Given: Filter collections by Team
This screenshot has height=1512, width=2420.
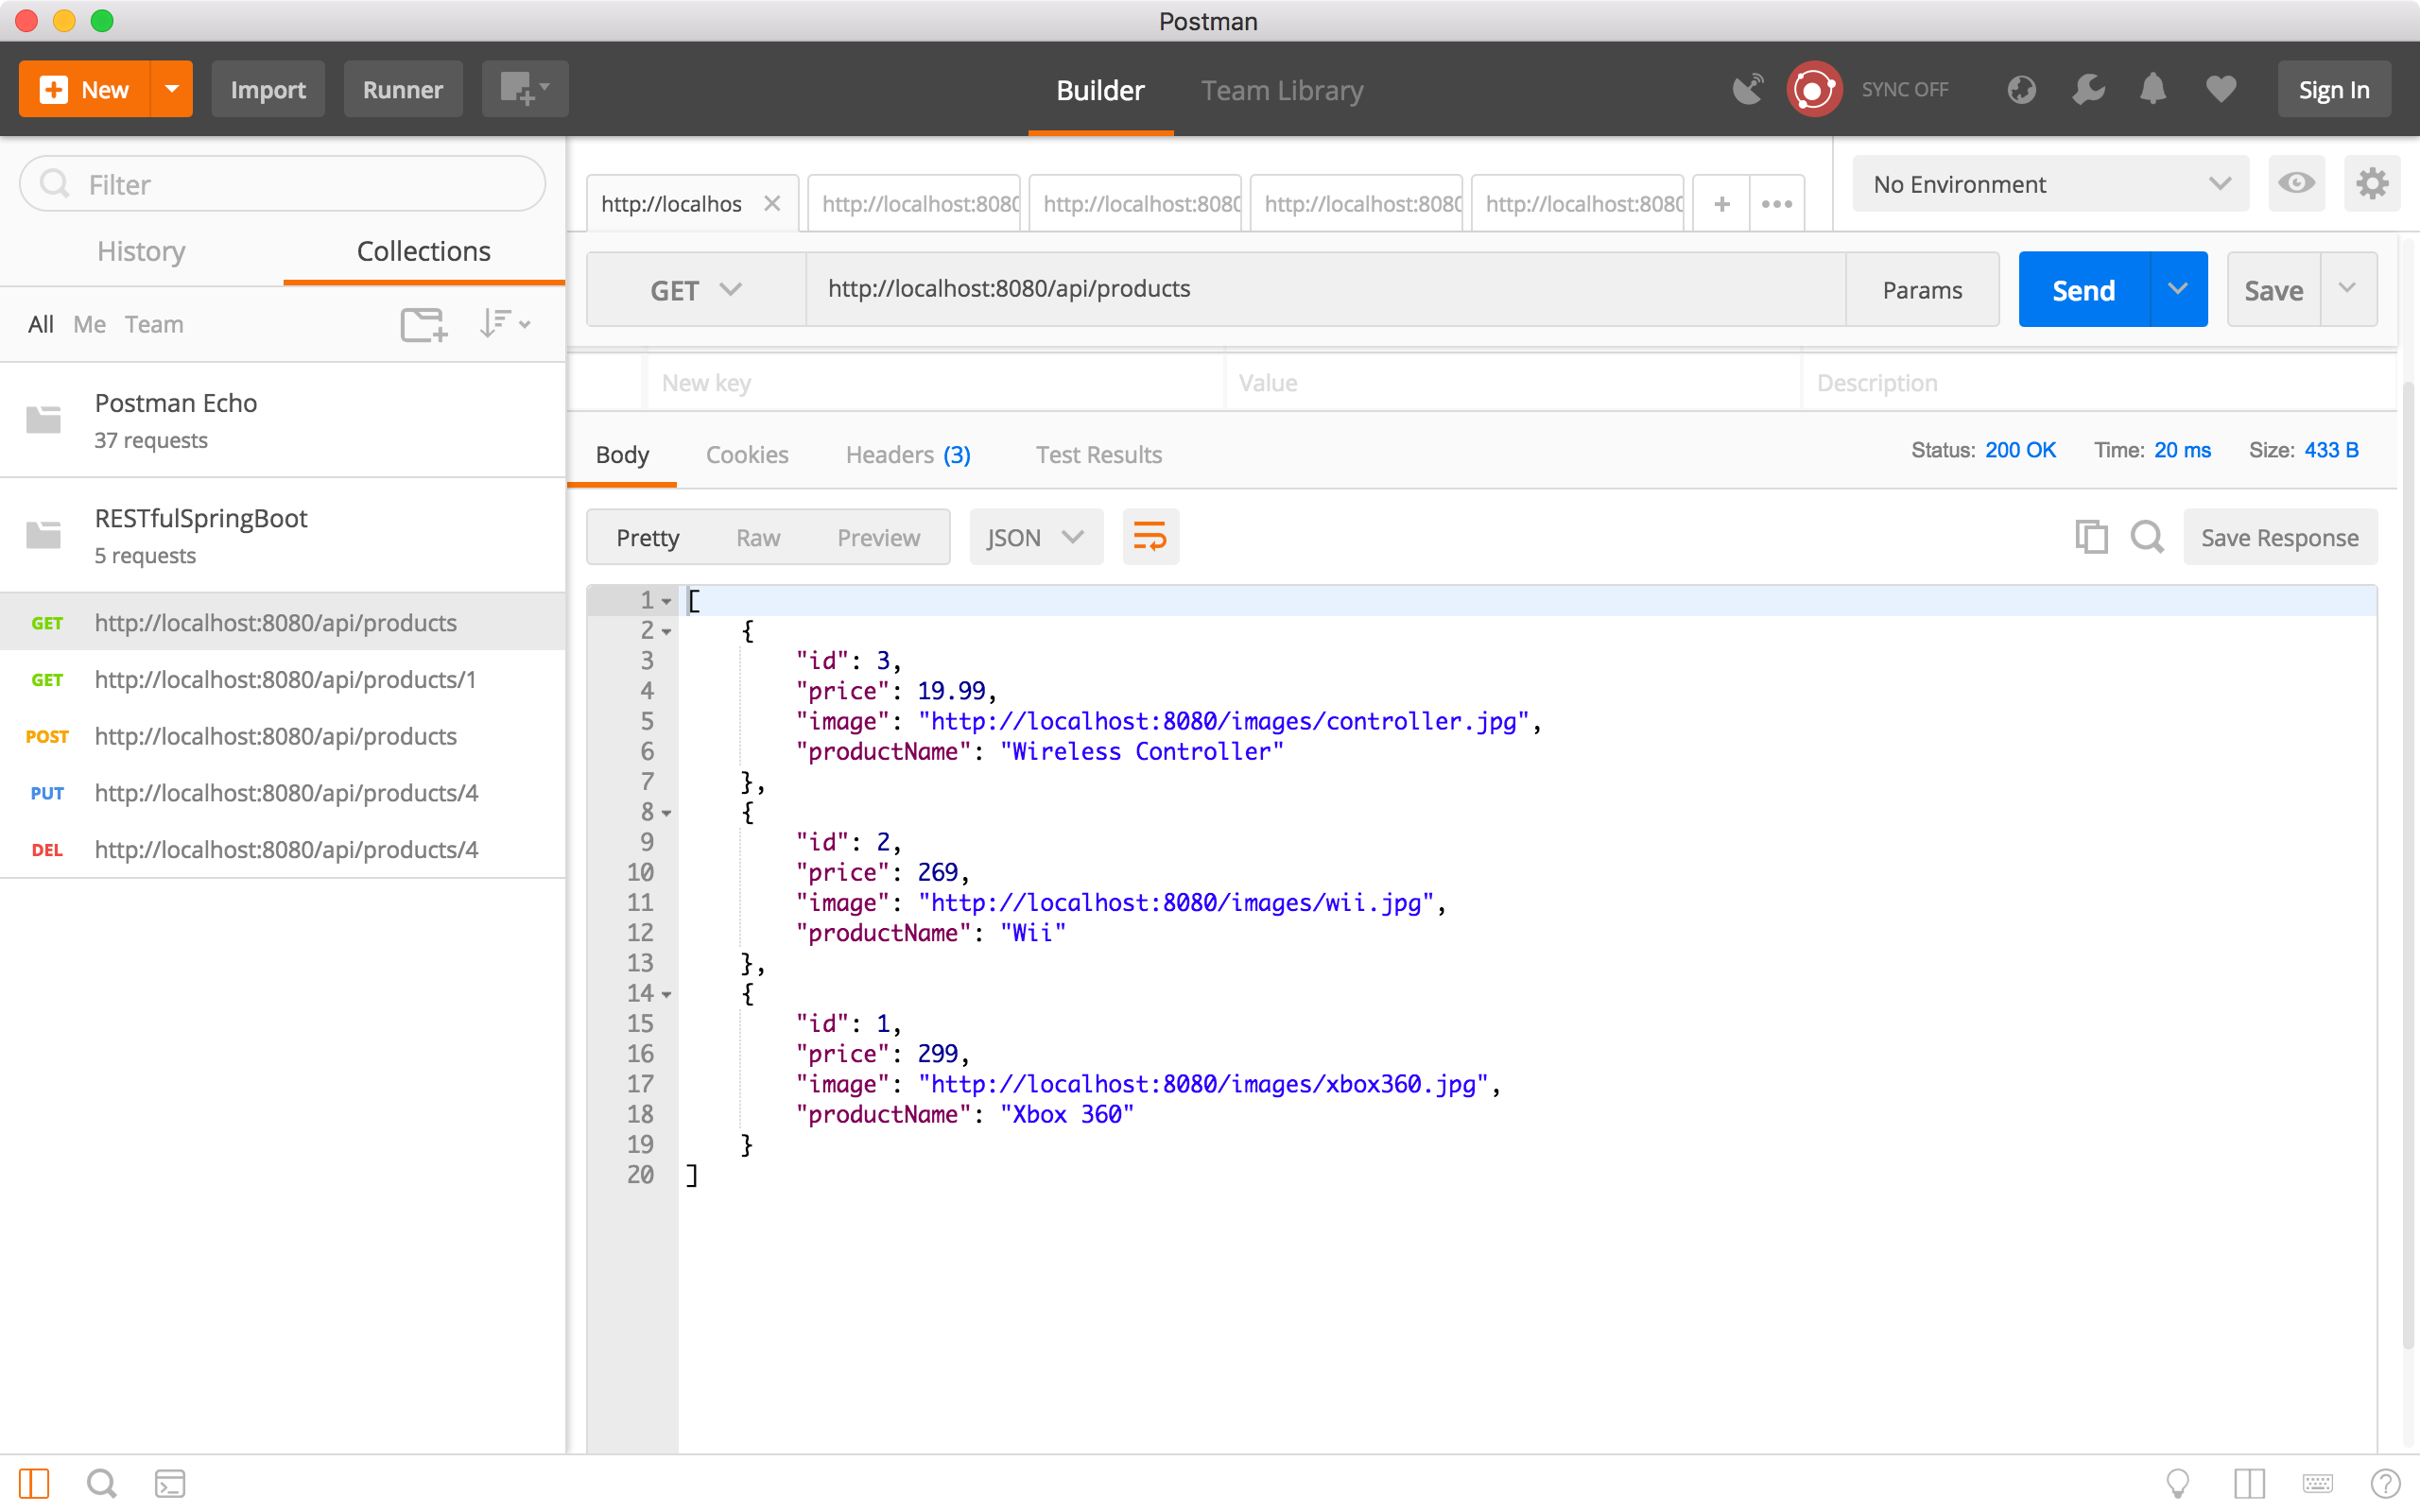Looking at the screenshot, I should tap(154, 324).
